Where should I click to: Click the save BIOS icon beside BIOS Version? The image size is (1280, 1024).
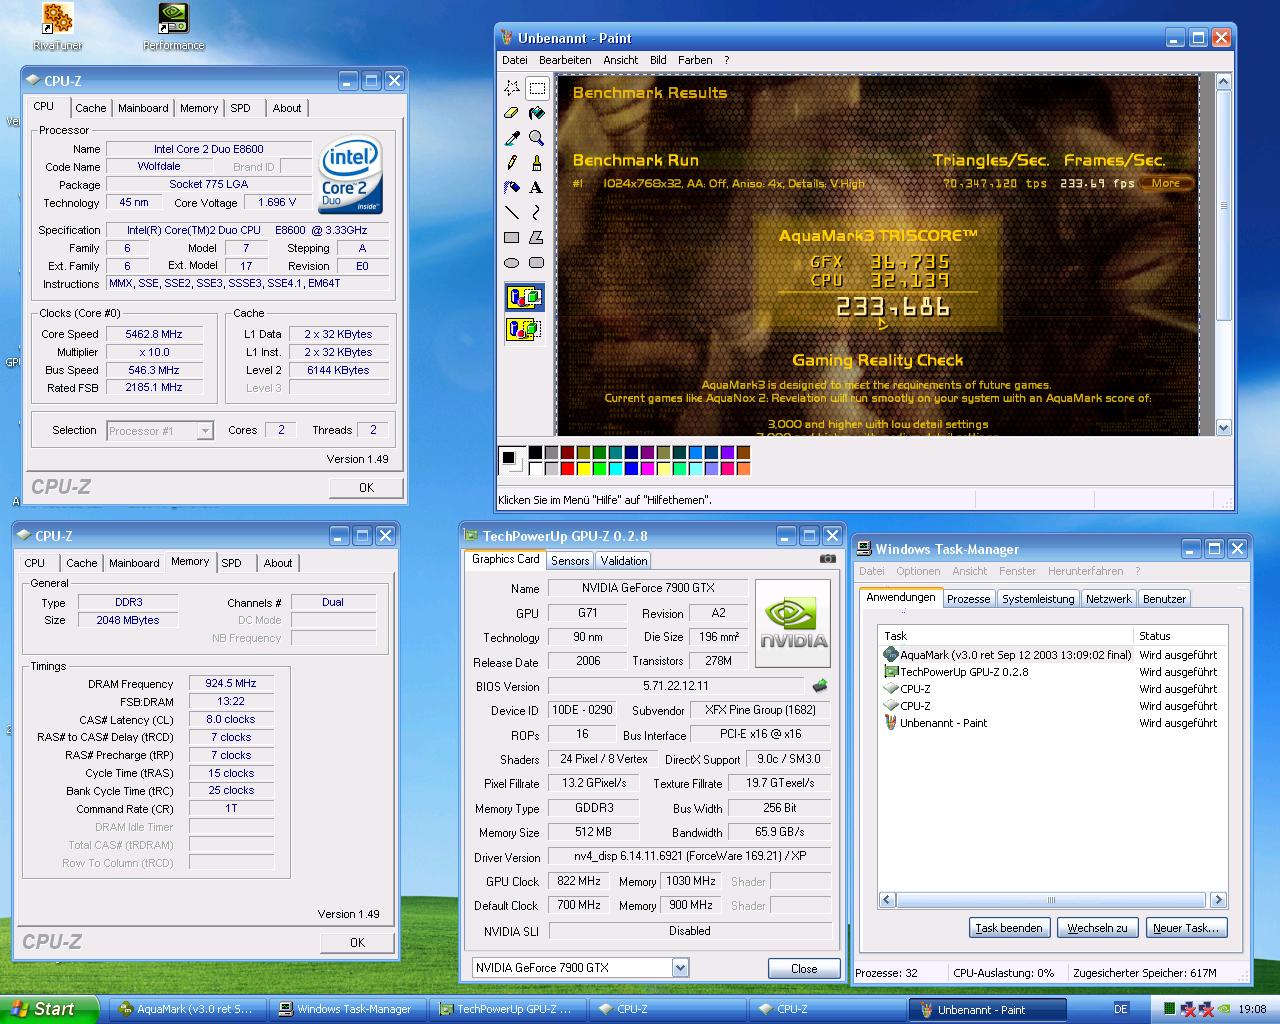820,686
